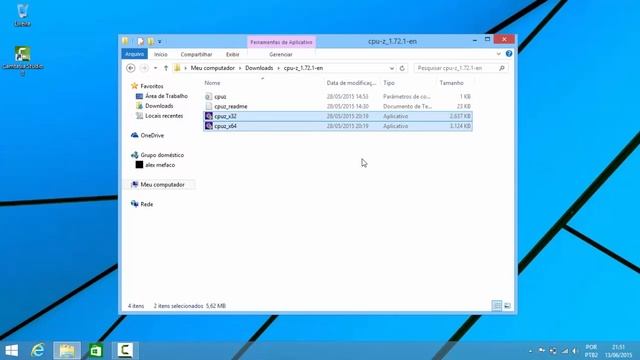Click the Forward navigation arrow
Viewport: 640px width, 360px height.
click(144, 68)
